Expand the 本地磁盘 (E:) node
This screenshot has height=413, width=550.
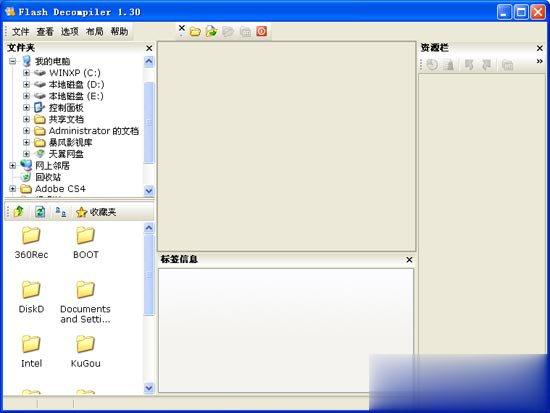pyautogui.click(x=26, y=96)
